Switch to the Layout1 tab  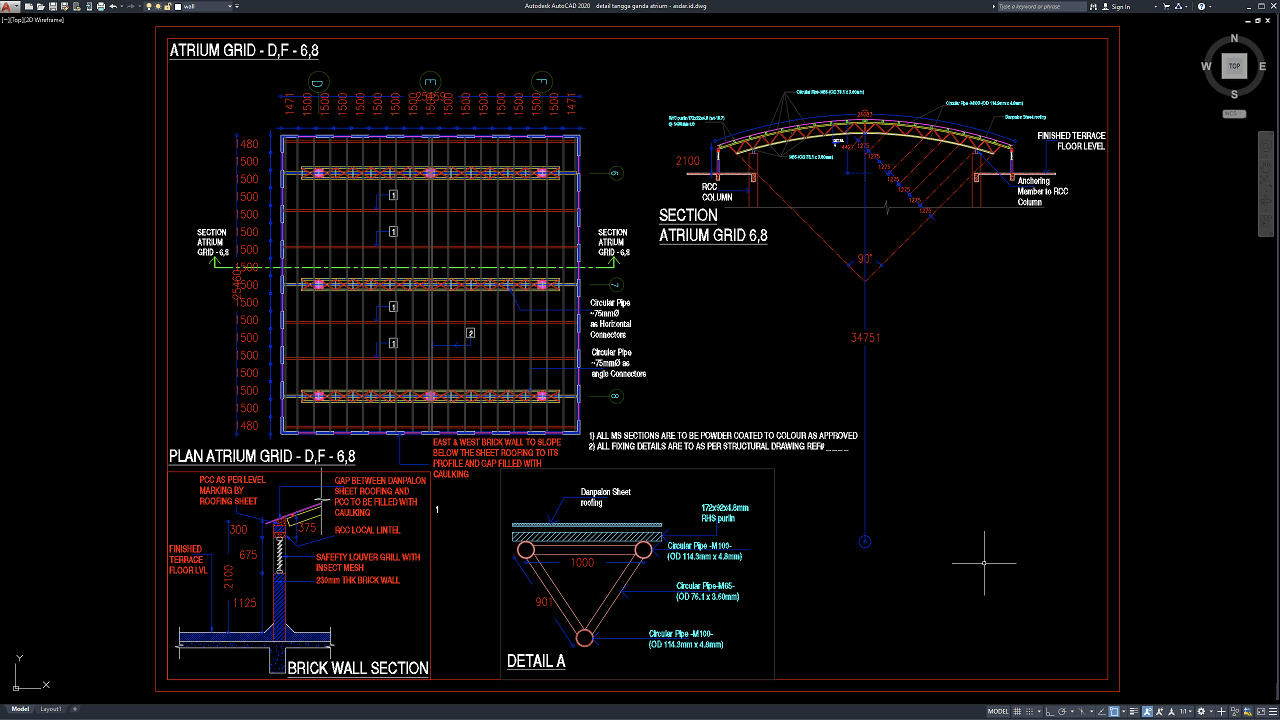pyautogui.click(x=50, y=709)
